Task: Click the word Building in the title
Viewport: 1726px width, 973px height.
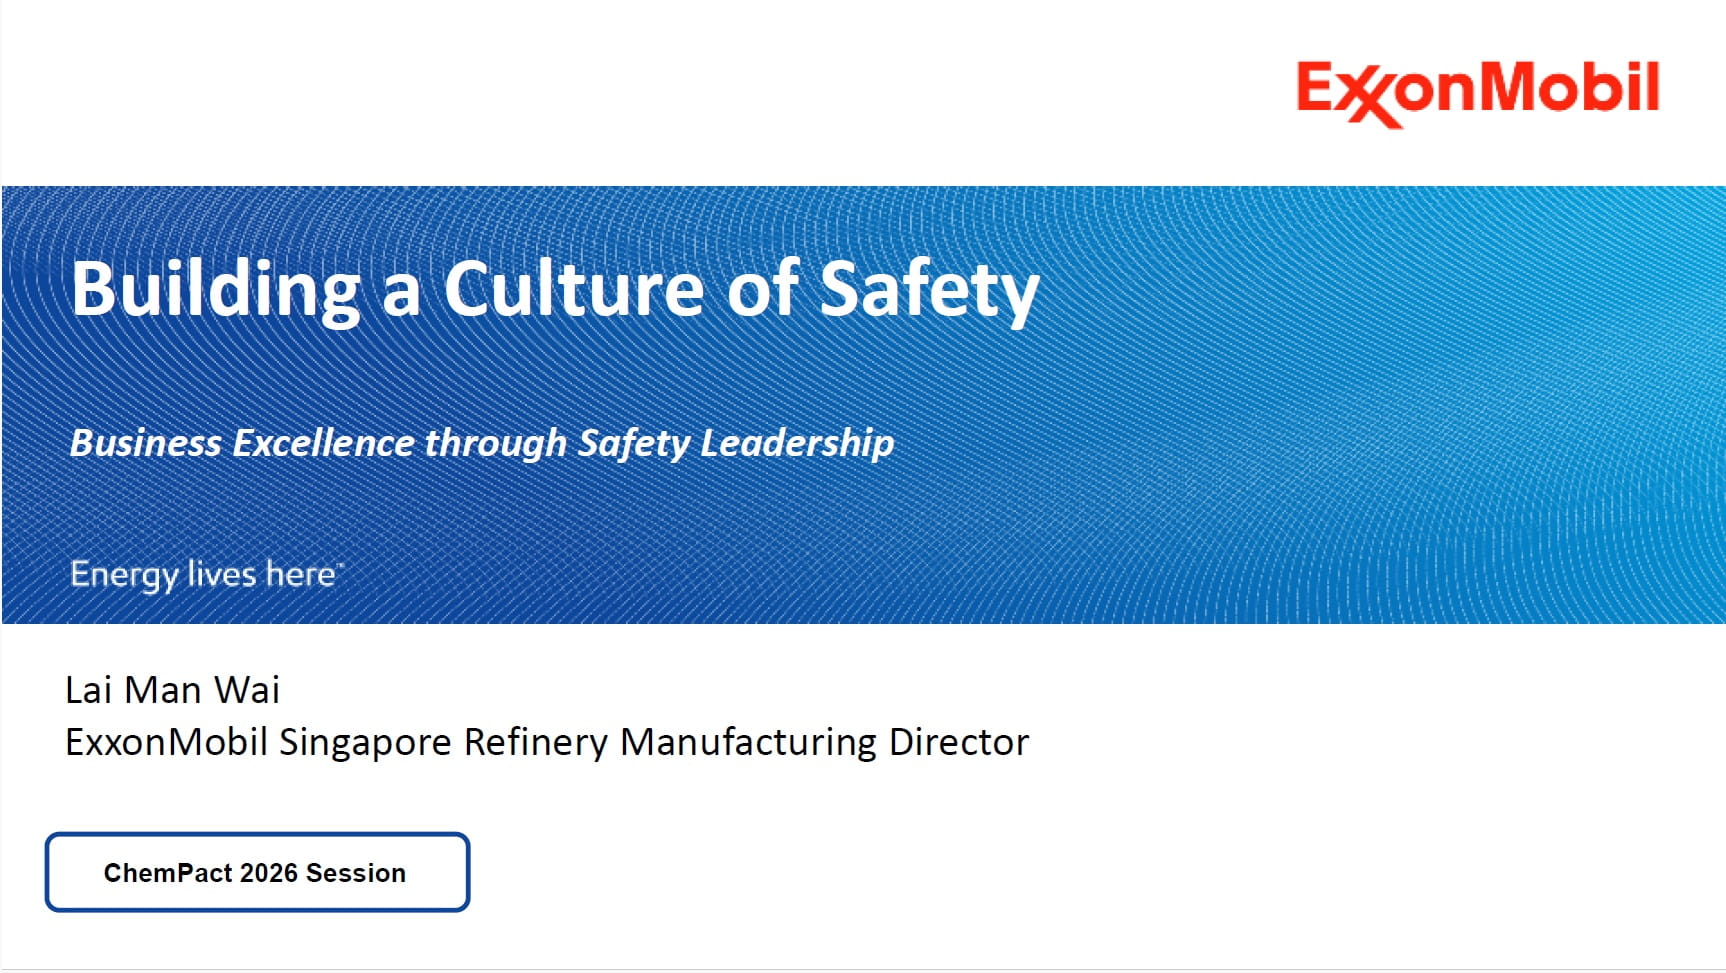Action: pos(215,289)
